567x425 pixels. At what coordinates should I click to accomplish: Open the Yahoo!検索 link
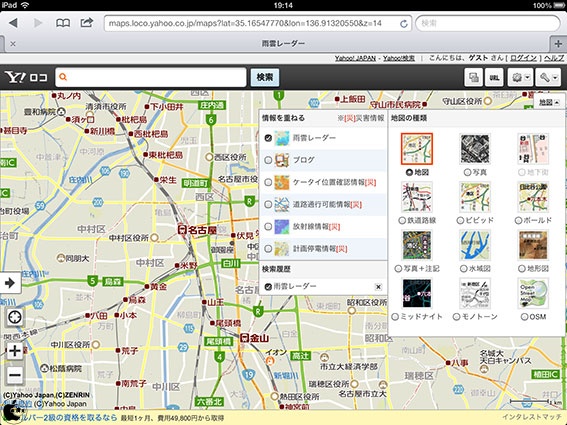tap(399, 58)
